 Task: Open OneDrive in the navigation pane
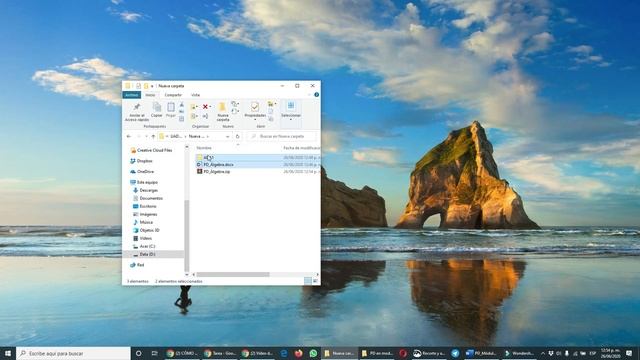(142, 171)
